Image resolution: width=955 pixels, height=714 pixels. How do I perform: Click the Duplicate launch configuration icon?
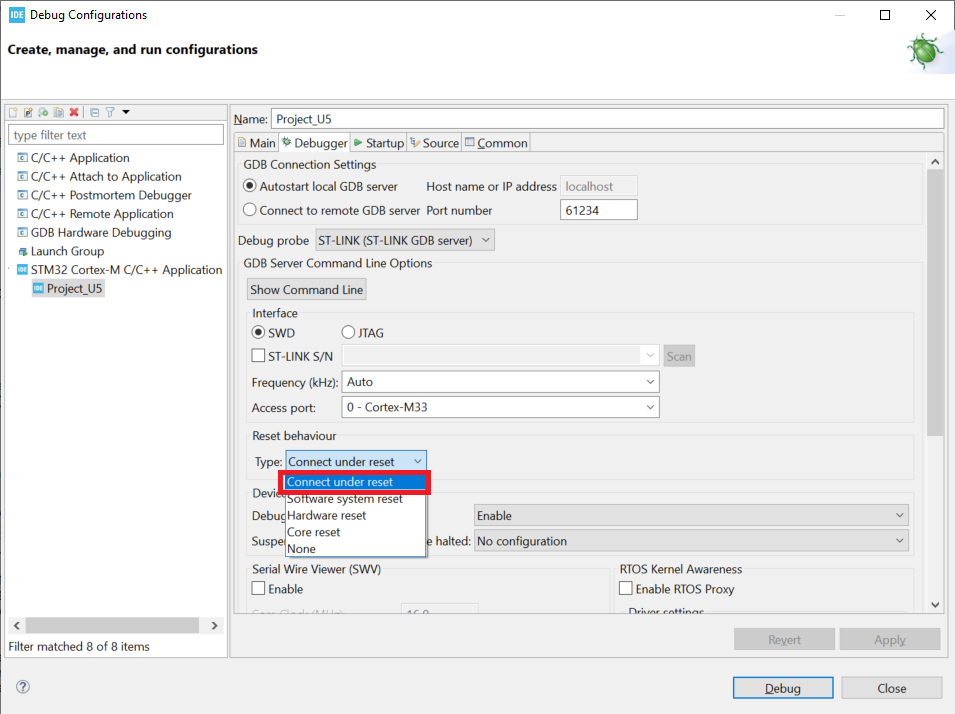[x=58, y=112]
